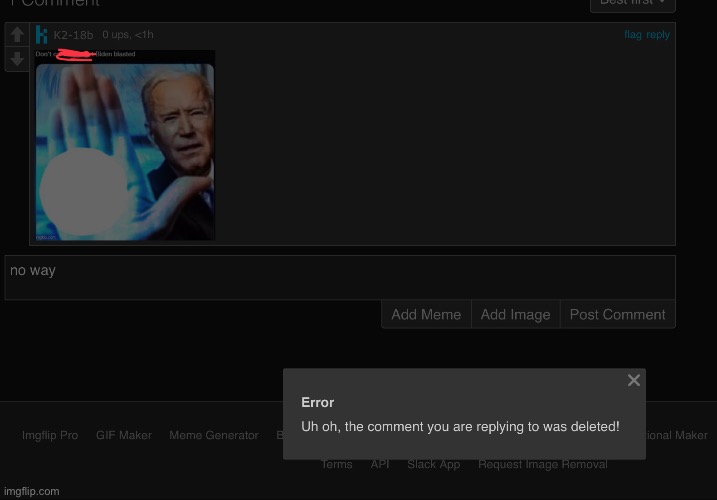Open the Biden meme image in comment
This screenshot has width=717, height=500.
point(125,145)
